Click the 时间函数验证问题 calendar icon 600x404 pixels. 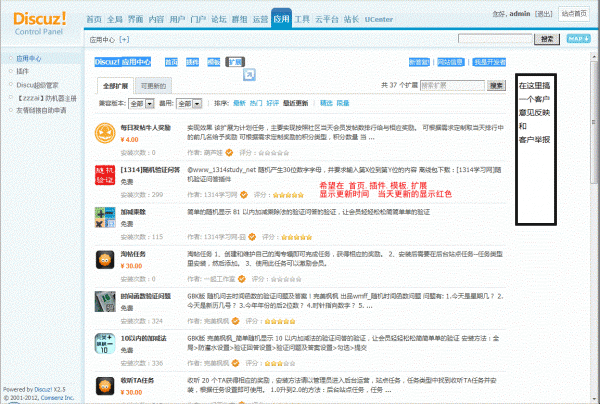105,301
